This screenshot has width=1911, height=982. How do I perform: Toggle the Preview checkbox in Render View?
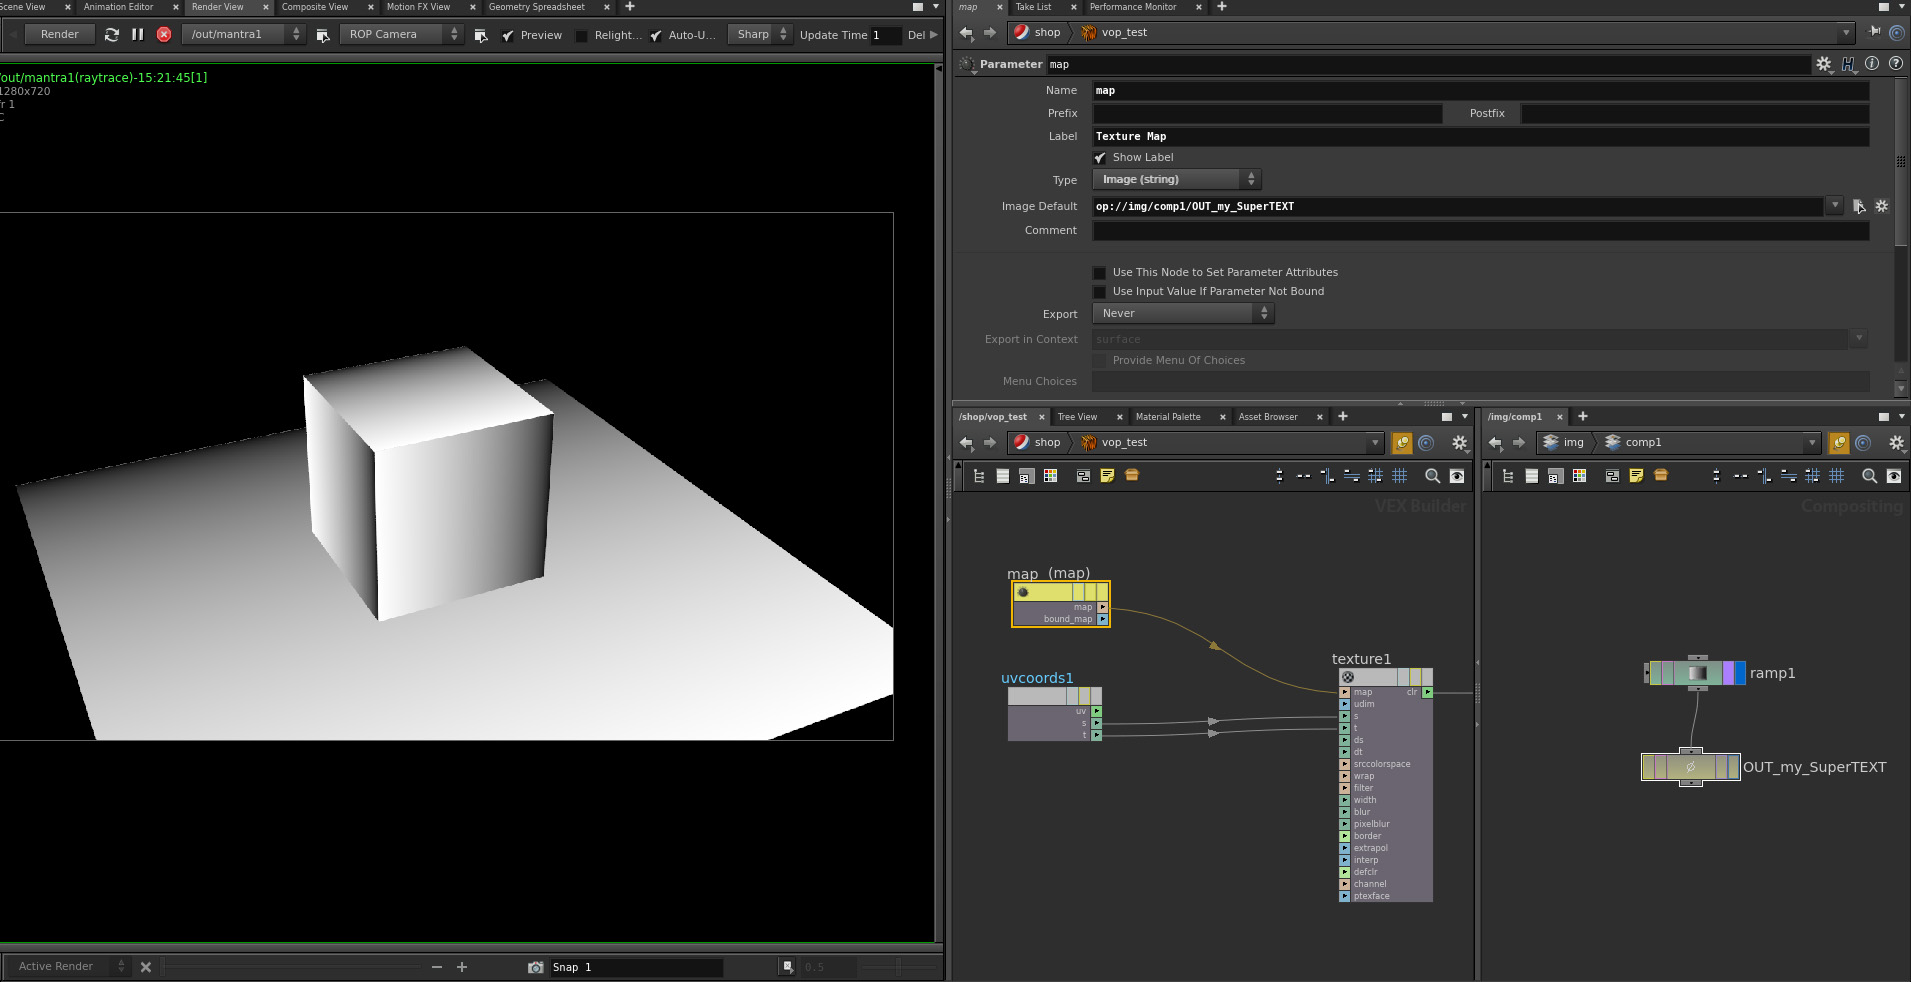tap(508, 35)
